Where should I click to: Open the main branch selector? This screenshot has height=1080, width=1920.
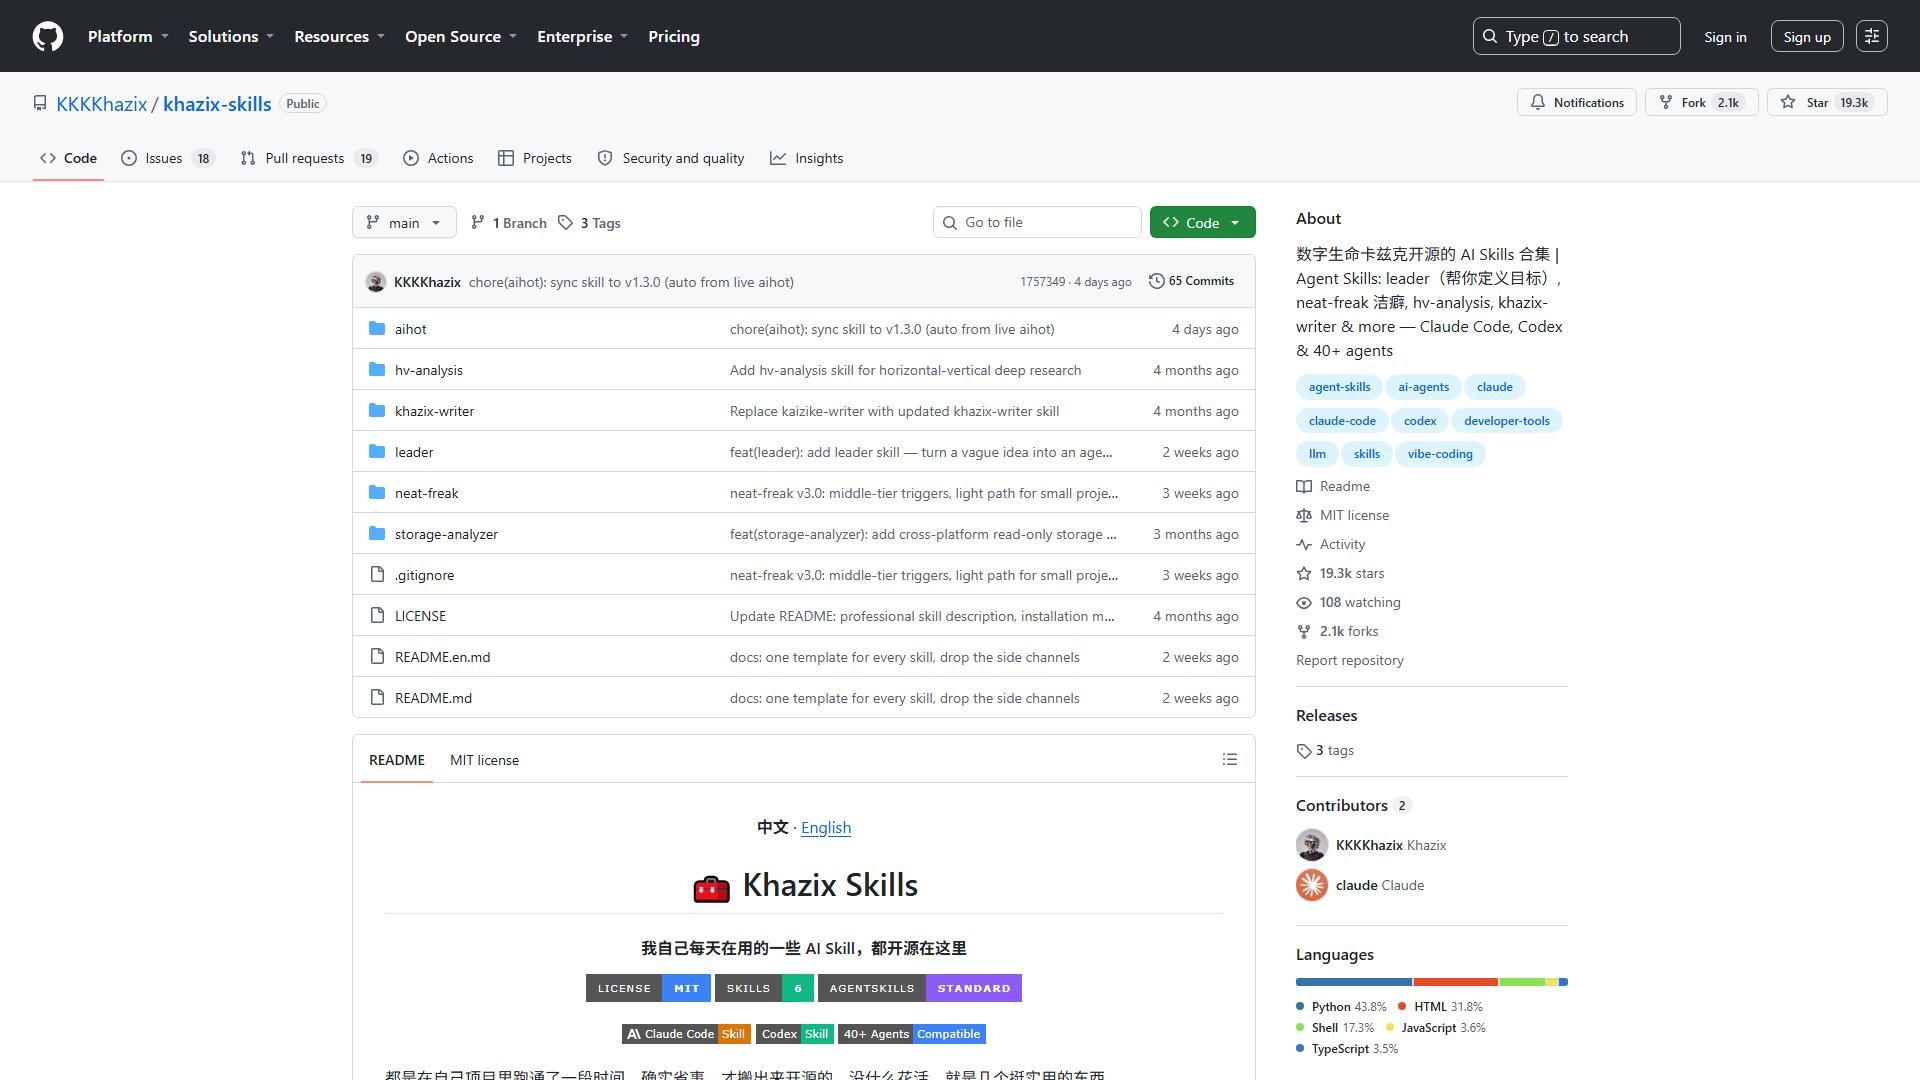(x=404, y=222)
